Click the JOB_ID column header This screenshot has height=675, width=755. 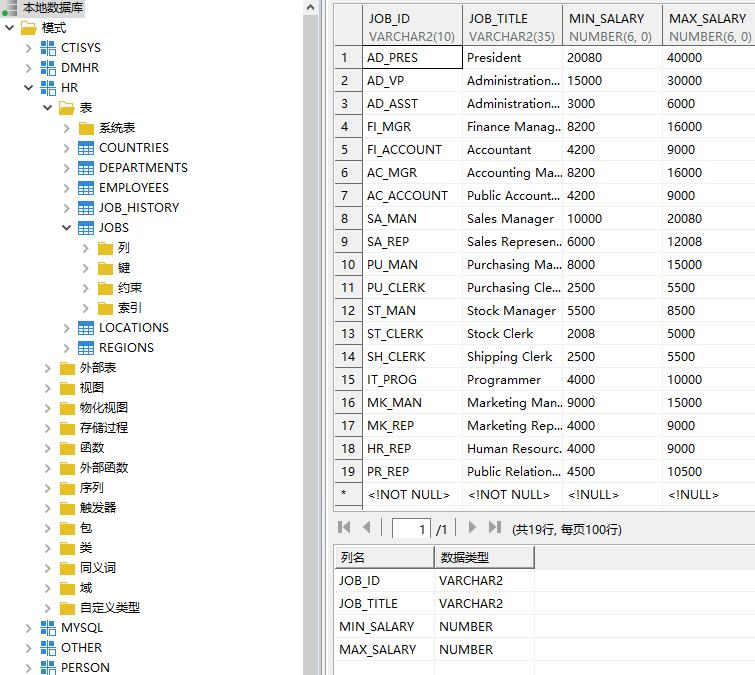coord(412,26)
